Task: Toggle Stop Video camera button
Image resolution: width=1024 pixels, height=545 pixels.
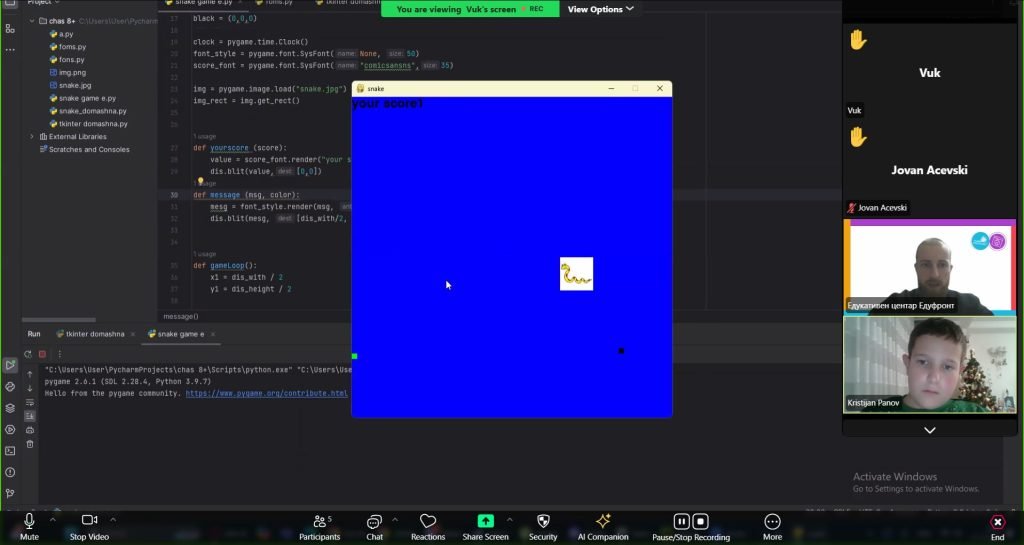Action: pos(90,526)
